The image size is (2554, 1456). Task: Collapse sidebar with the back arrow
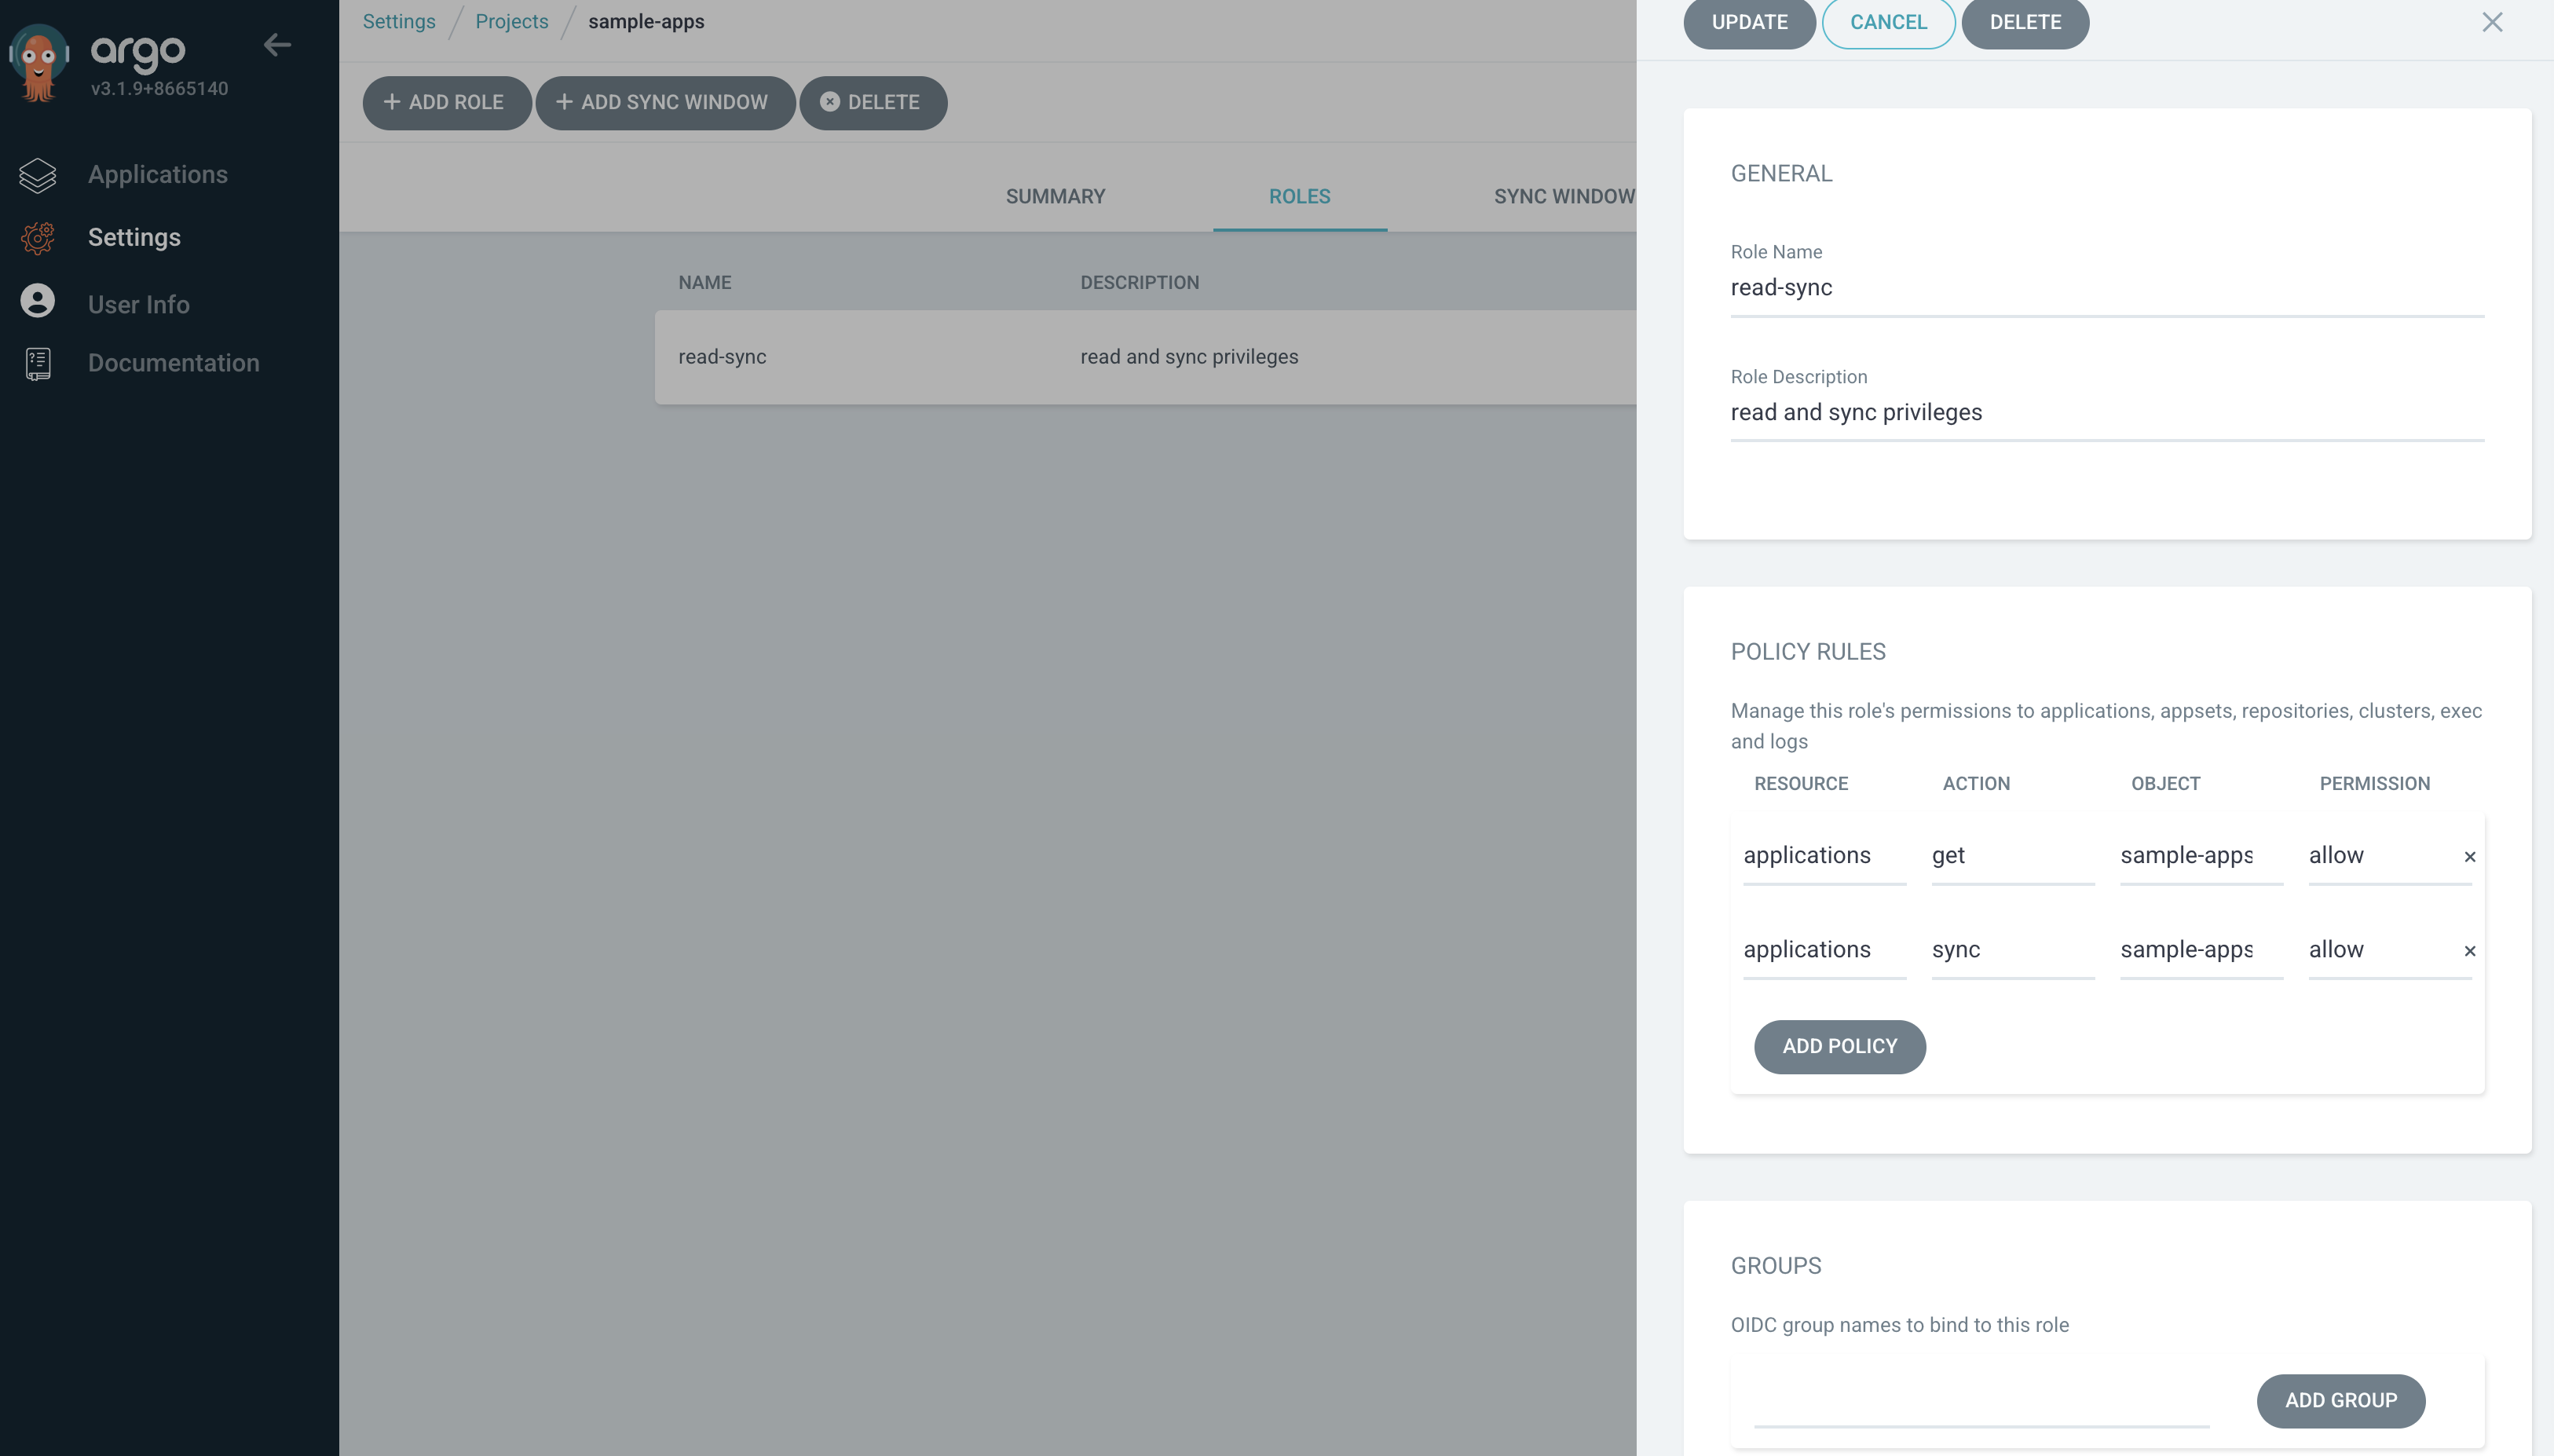(x=277, y=45)
